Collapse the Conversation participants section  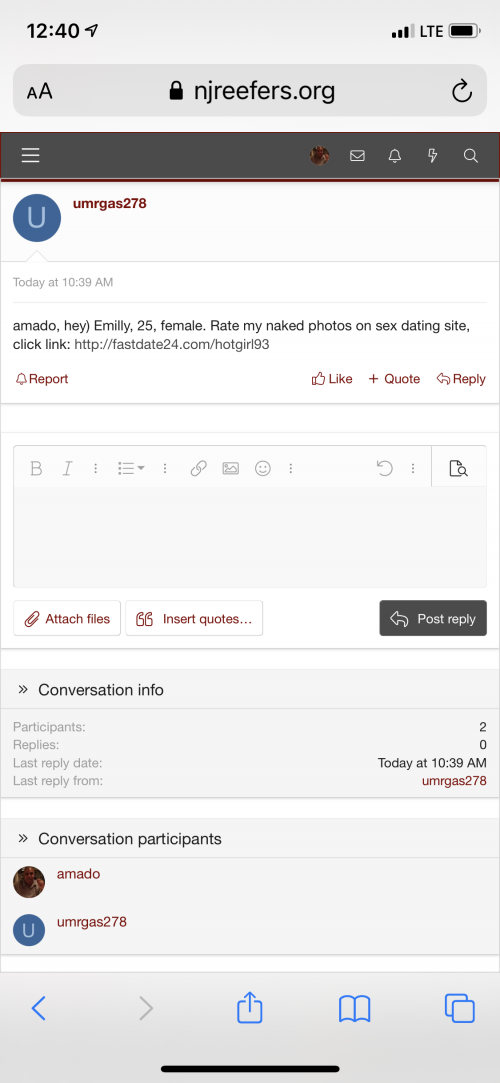click(x=23, y=838)
